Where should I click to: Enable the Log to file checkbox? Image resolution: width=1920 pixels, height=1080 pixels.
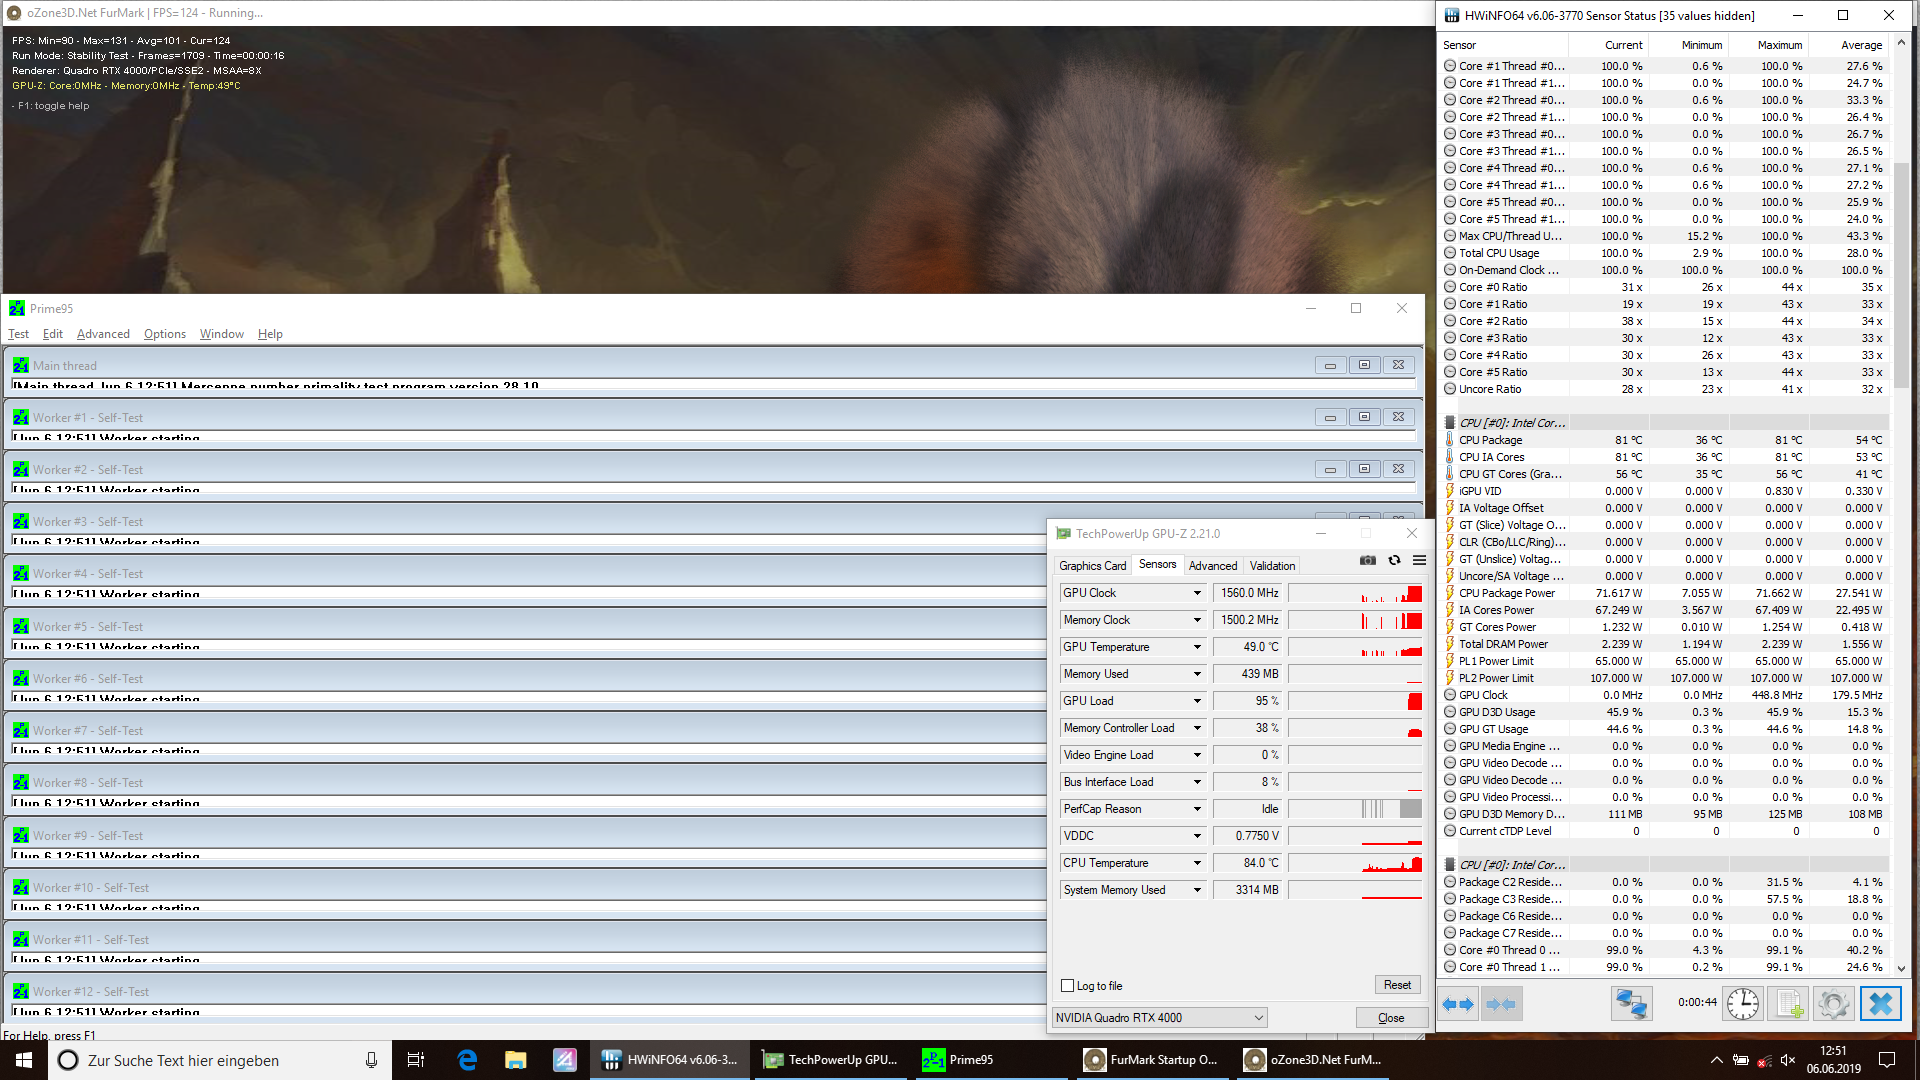(1067, 986)
